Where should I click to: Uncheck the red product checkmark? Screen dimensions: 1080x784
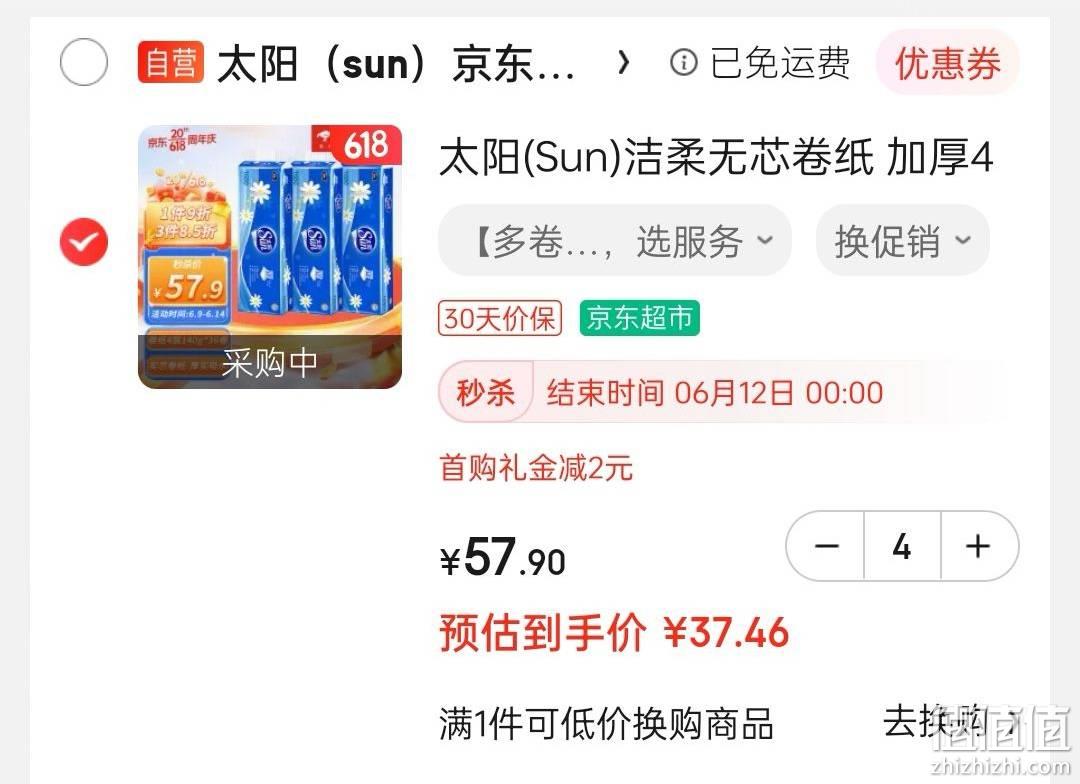click(84, 242)
